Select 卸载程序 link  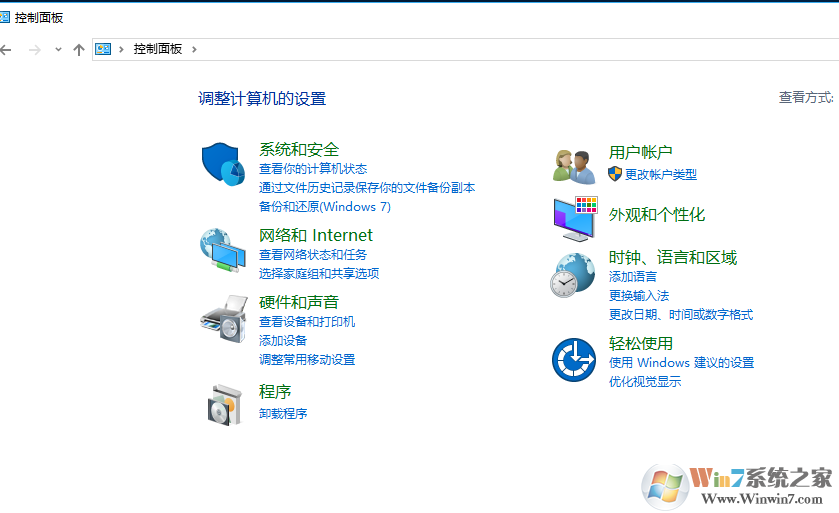coord(283,414)
